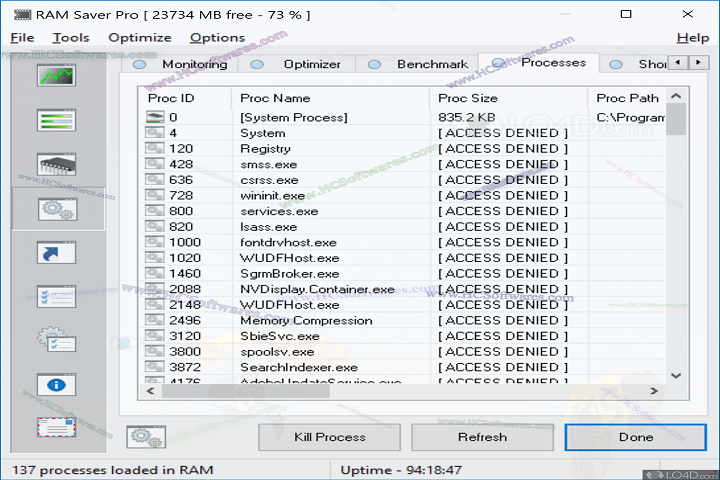Open the blue arrow Shortcuts sidebar icon
This screenshot has height=480, width=720.
coord(56,253)
